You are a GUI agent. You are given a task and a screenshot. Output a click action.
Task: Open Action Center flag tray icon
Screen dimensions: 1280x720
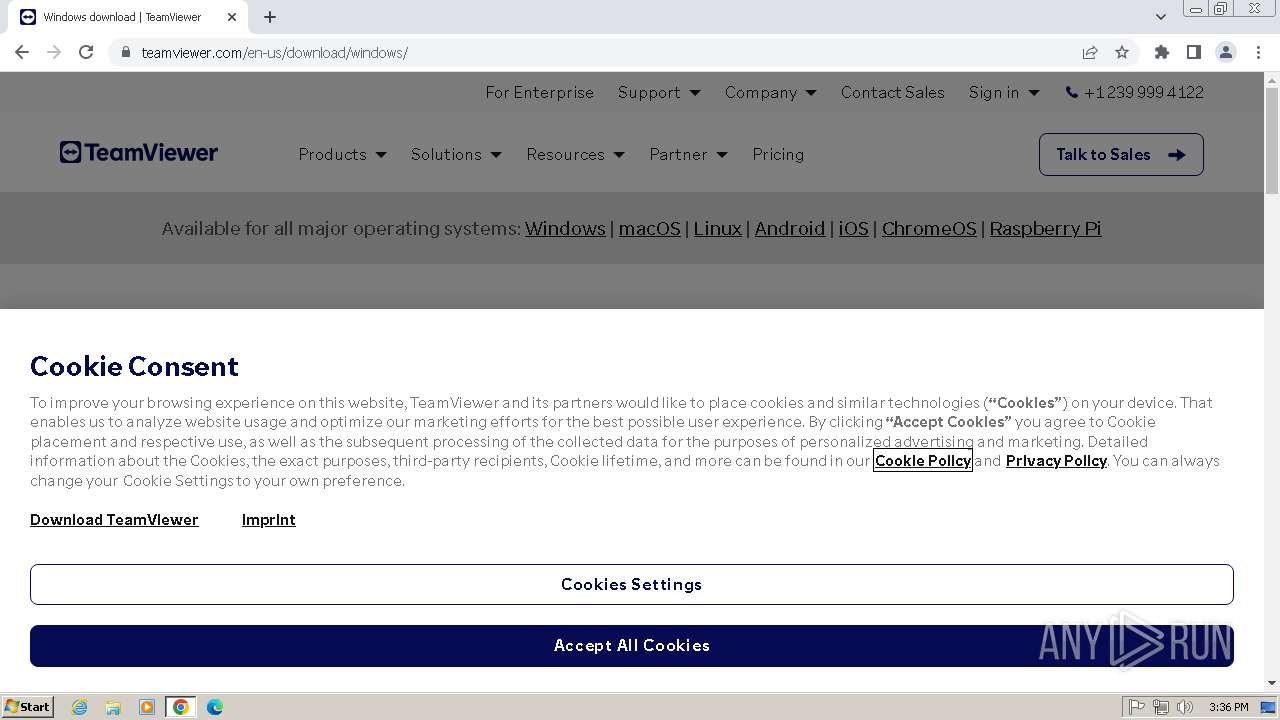pyautogui.click(x=1137, y=707)
